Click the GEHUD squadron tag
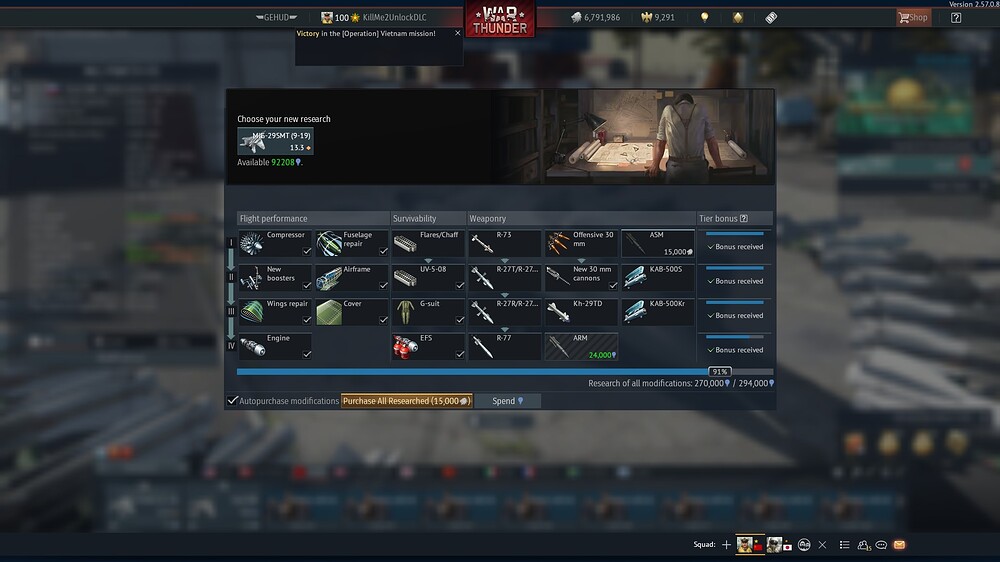1000x562 pixels. 276,17
